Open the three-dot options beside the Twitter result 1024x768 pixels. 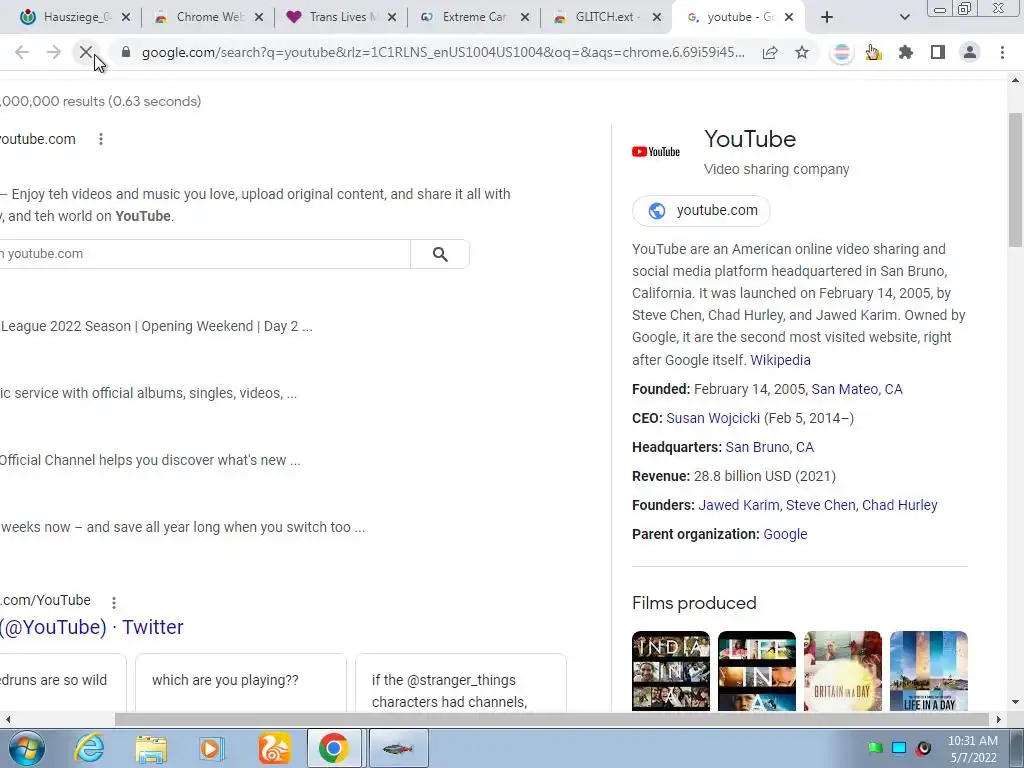[x=114, y=602]
